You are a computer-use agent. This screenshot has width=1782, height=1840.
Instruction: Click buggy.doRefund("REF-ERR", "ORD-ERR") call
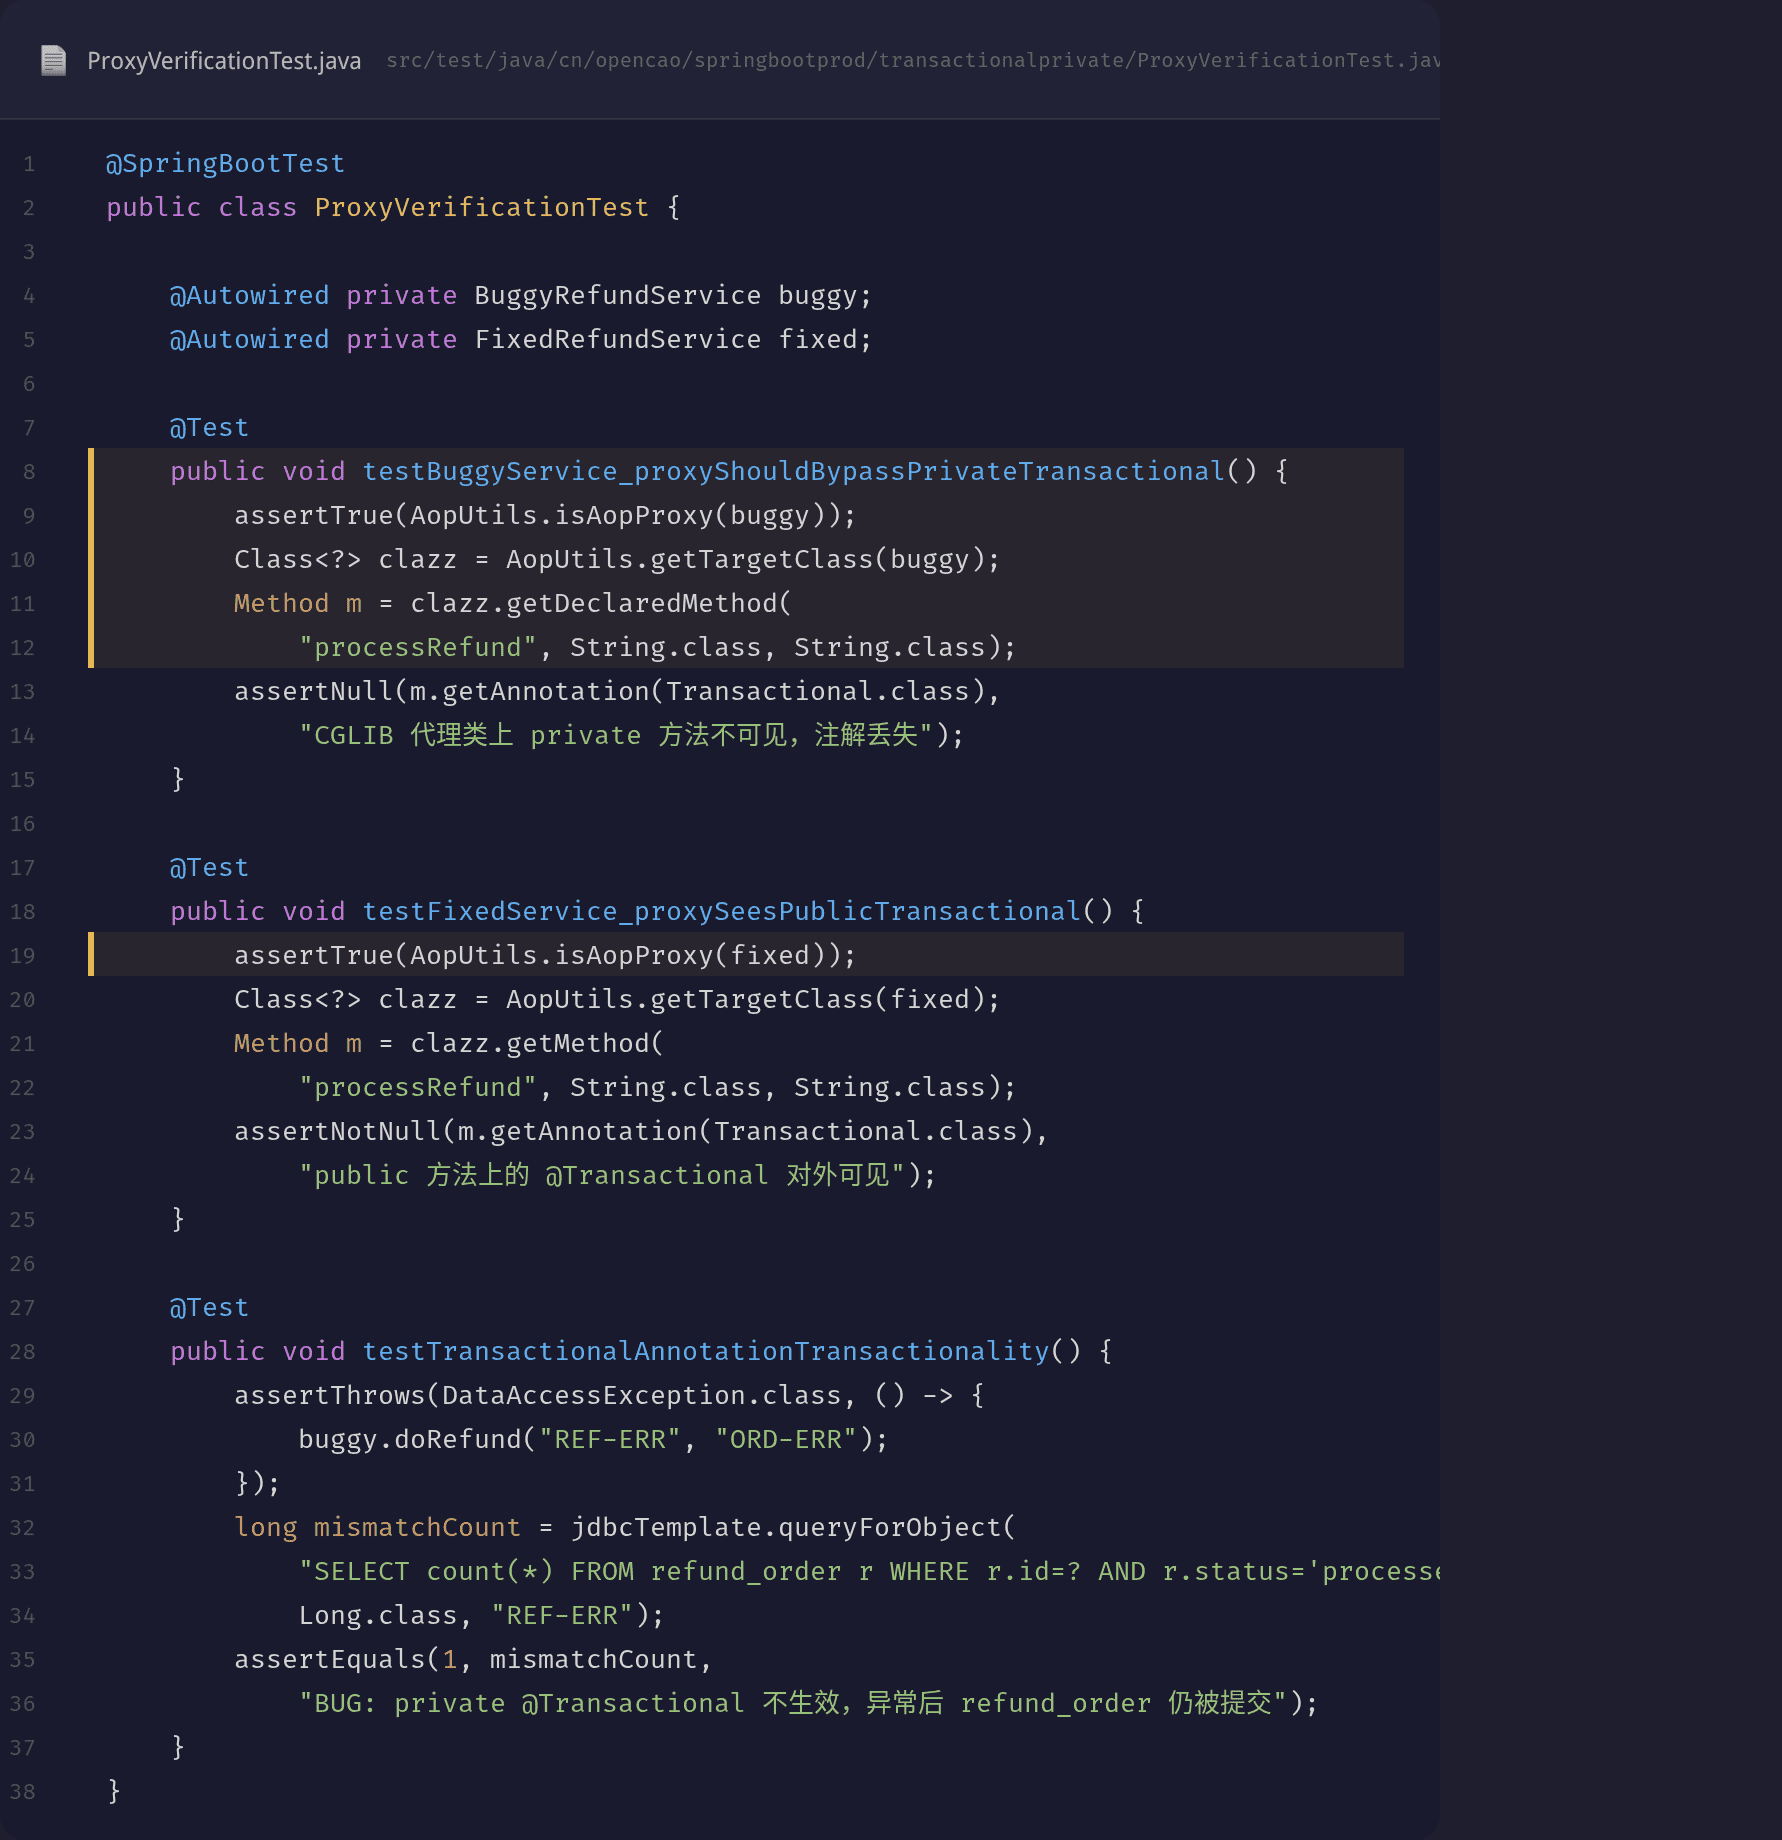pyautogui.click(x=593, y=1439)
